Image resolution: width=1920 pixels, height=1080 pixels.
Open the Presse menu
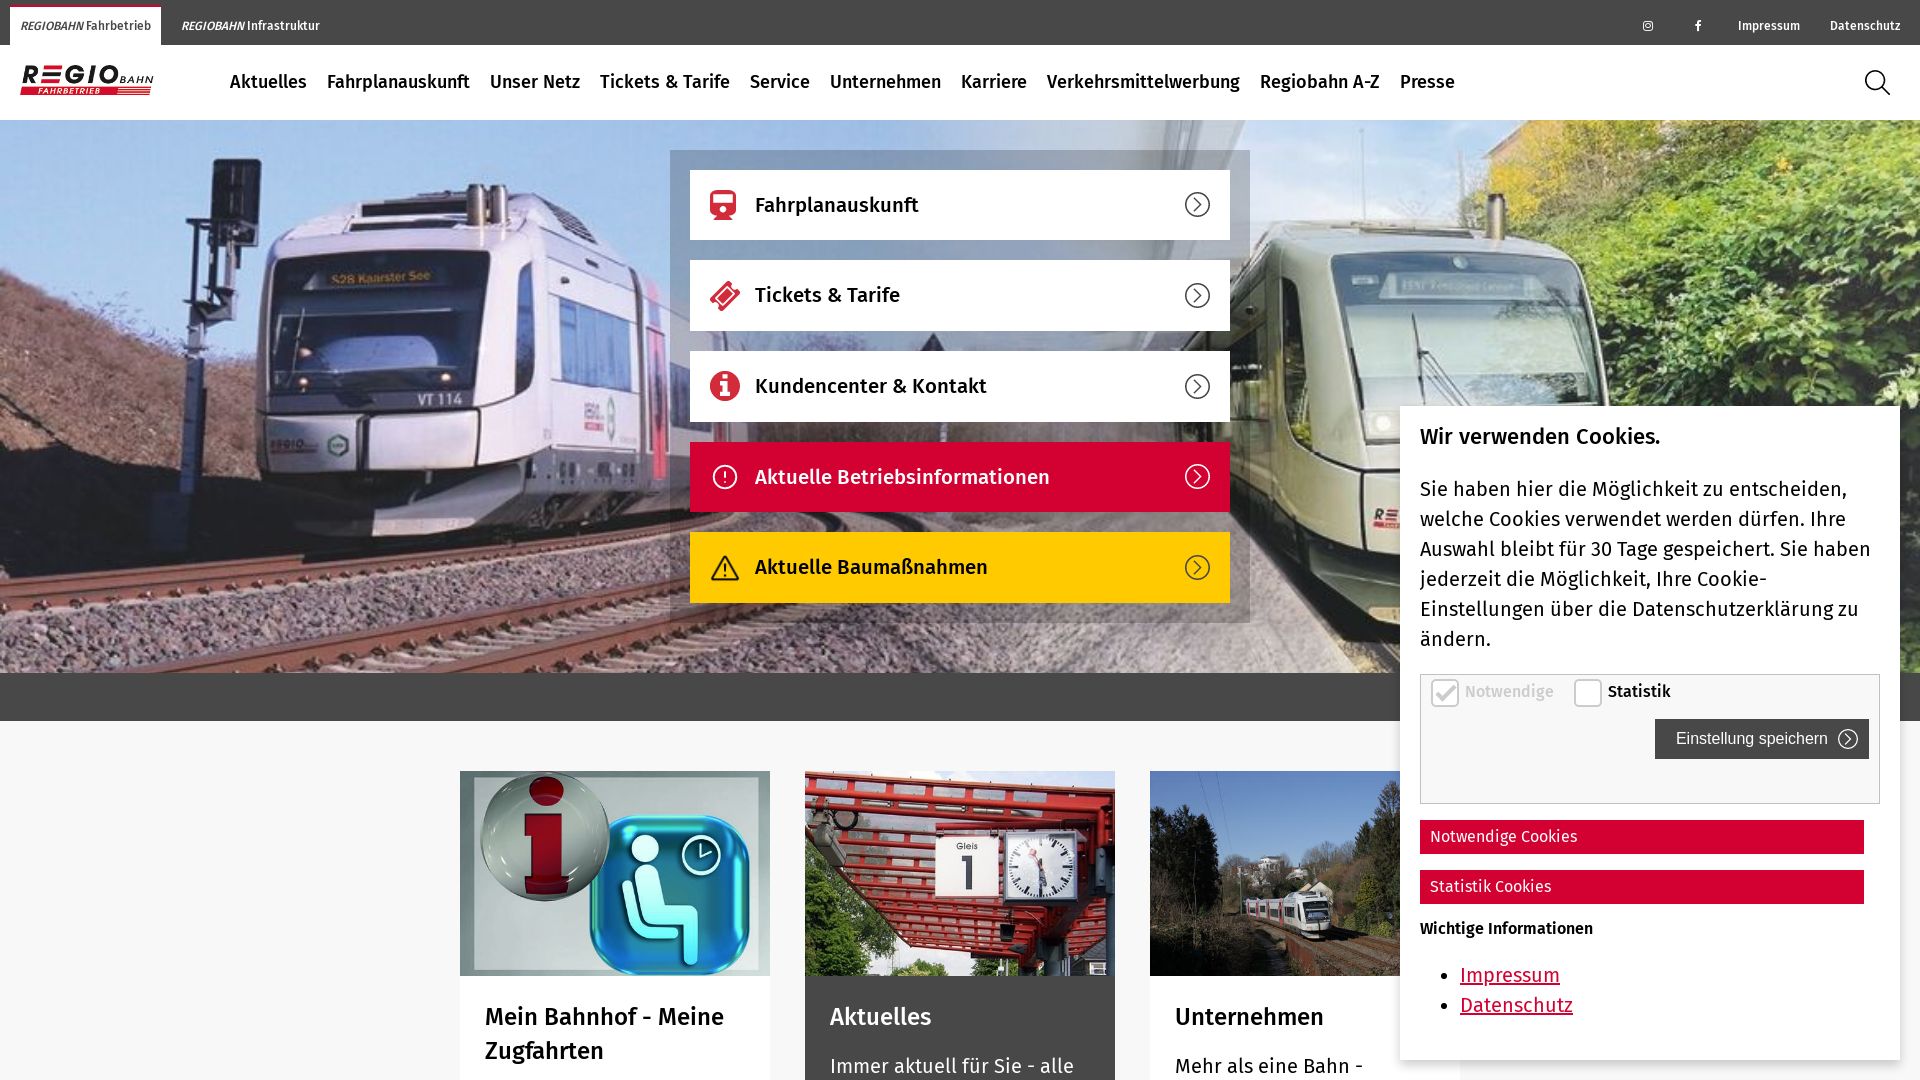point(1427,82)
